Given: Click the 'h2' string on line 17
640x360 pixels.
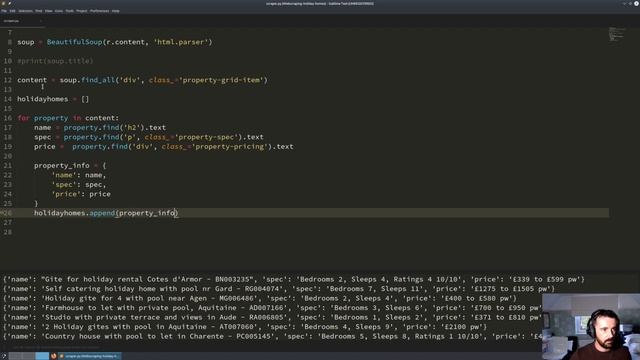Looking at the screenshot, I should click(132, 128).
